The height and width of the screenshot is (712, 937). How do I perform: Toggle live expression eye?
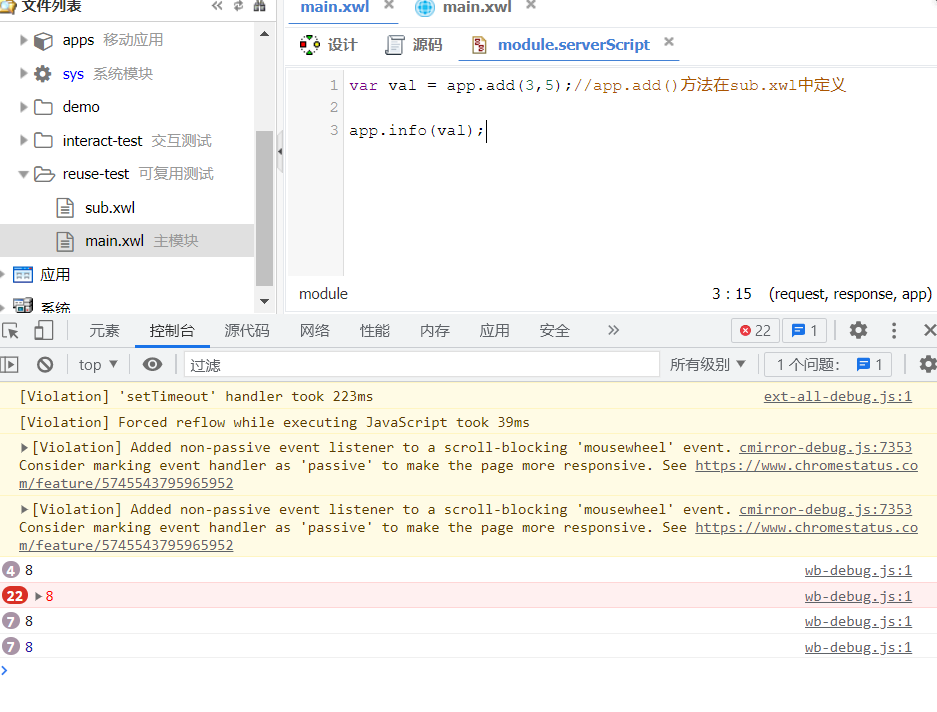(x=152, y=365)
